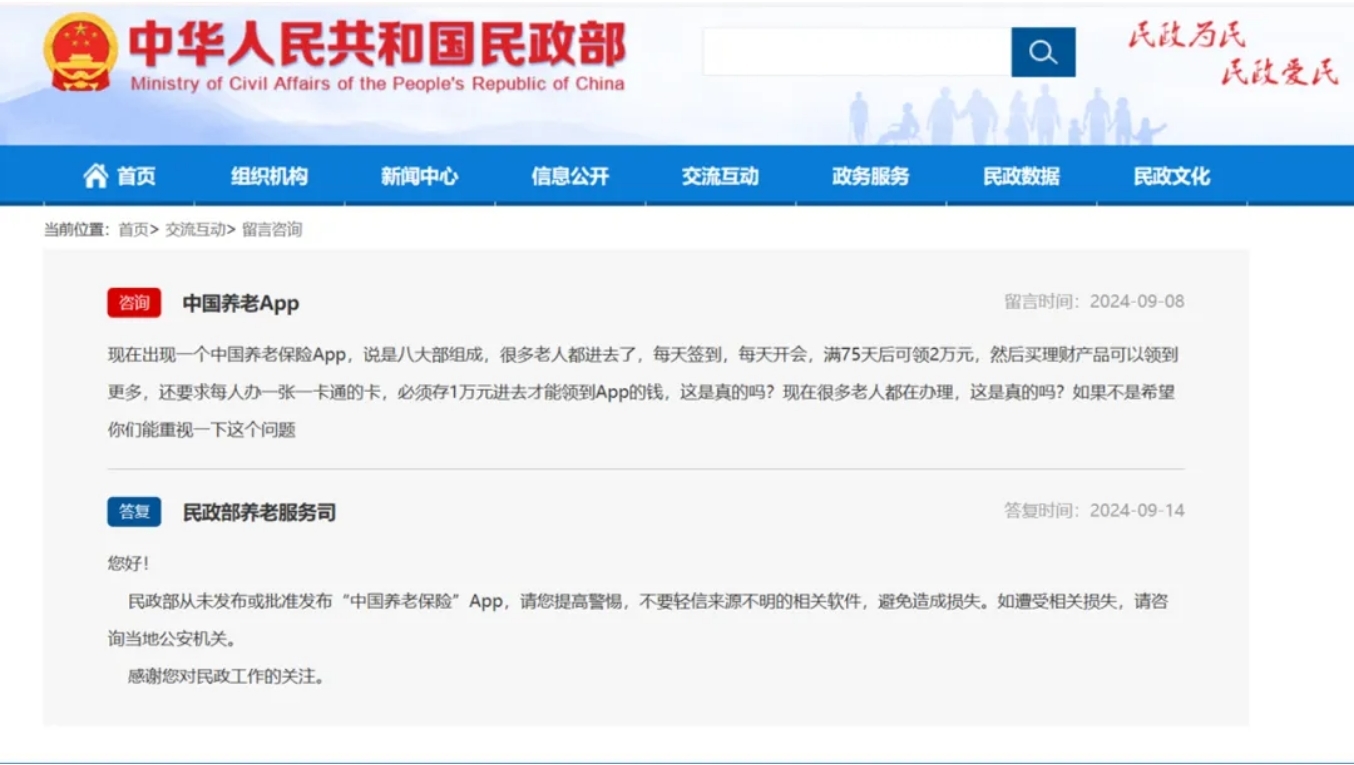Open the 组织机构 navigation menu
The height and width of the screenshot is (765, 1354).
pos(269,174)
